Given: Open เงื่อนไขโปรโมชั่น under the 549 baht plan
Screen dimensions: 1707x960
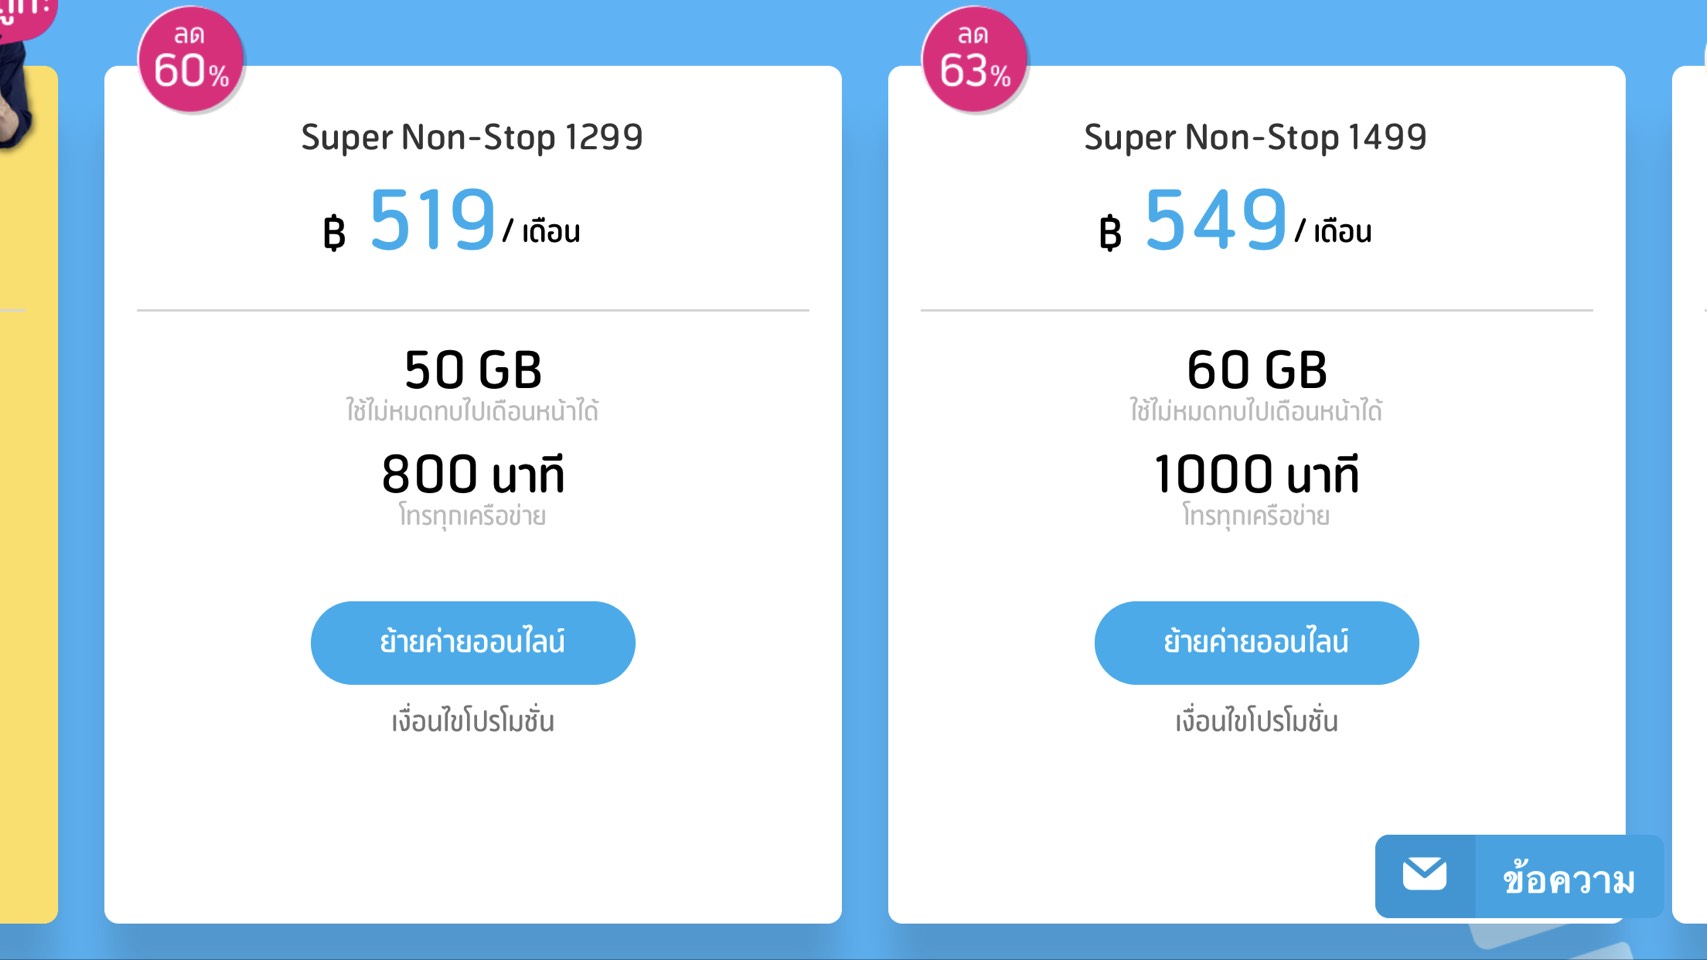Looking at the screenshot, I should [1256, 721].
